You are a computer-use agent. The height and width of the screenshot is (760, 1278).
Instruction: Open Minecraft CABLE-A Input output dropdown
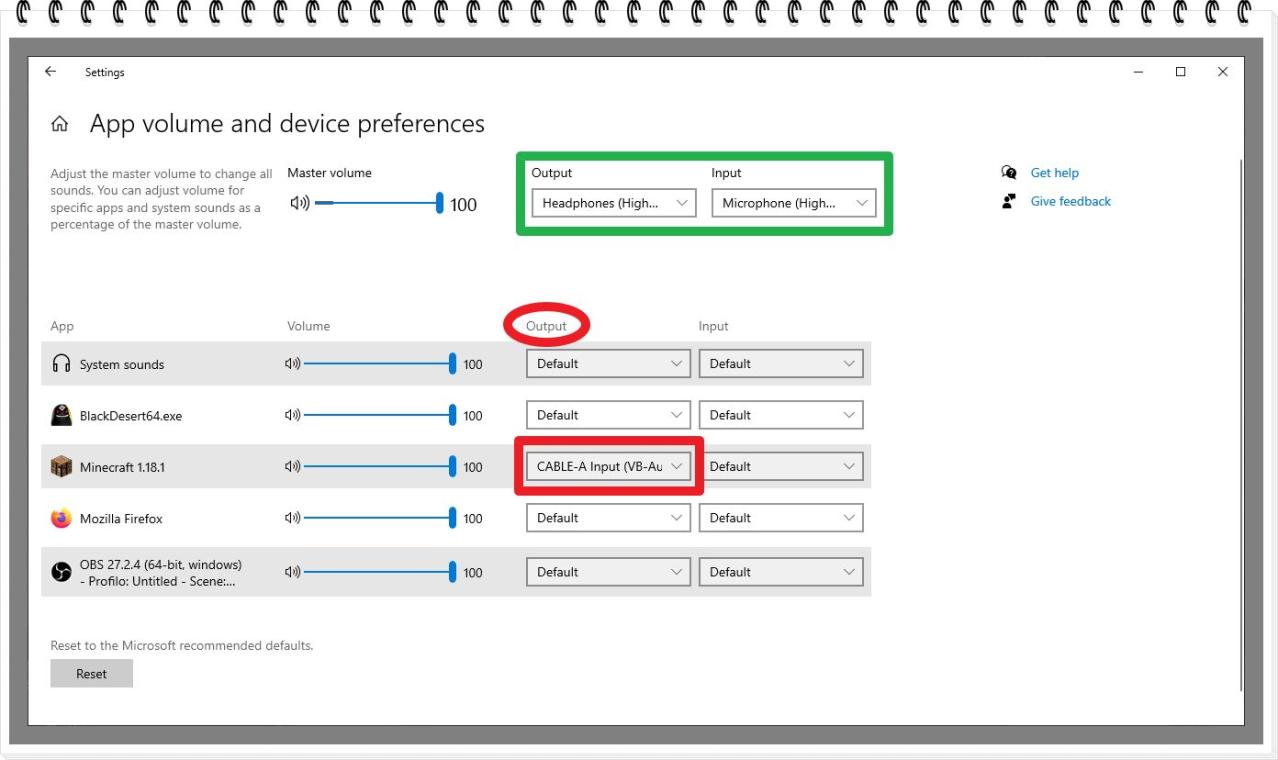608,466
